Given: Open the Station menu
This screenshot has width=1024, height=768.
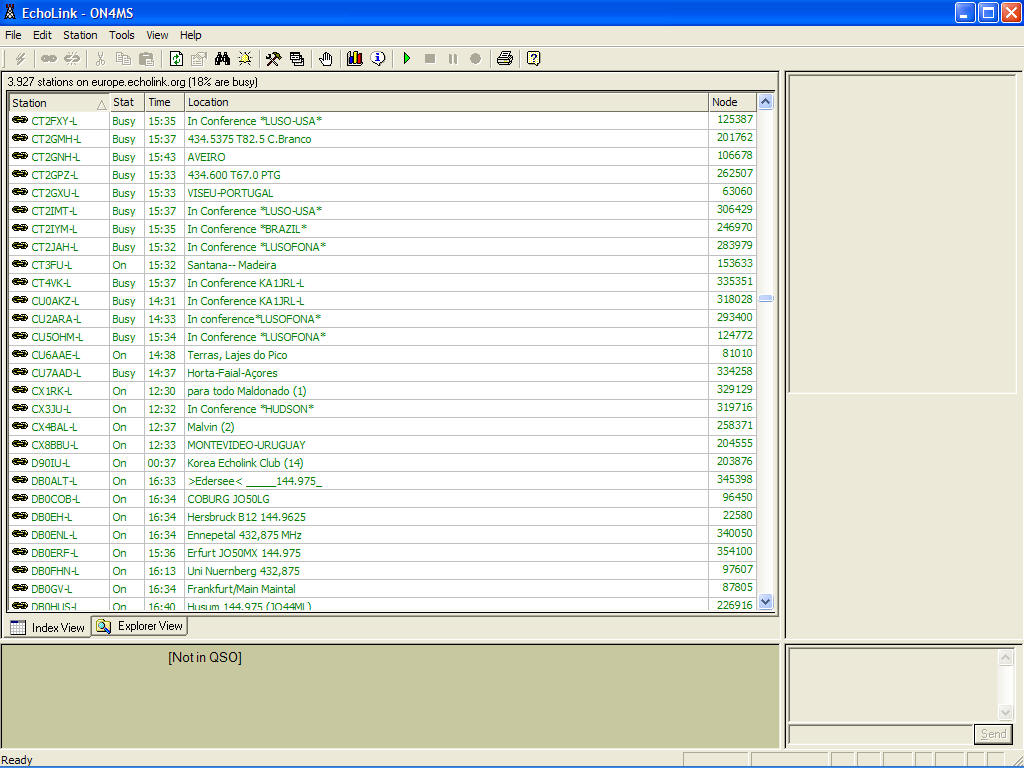Looking at the screenshot, I should (80, 35).
